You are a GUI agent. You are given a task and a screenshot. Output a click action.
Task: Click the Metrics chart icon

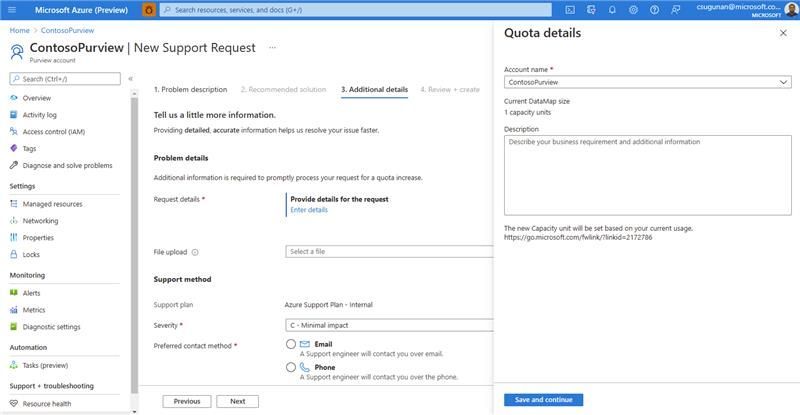(x=14, y=310)
